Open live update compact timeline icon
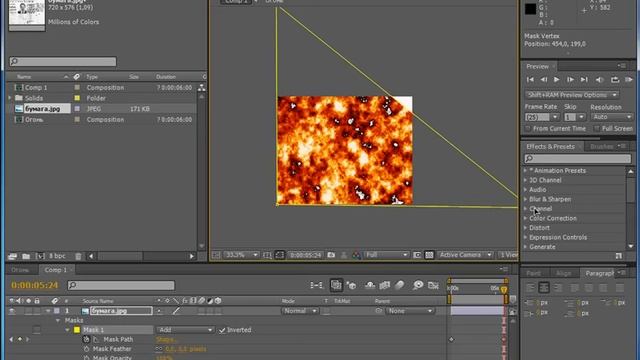This screenshot has height=360, width=640. click(x=336, y=285)
